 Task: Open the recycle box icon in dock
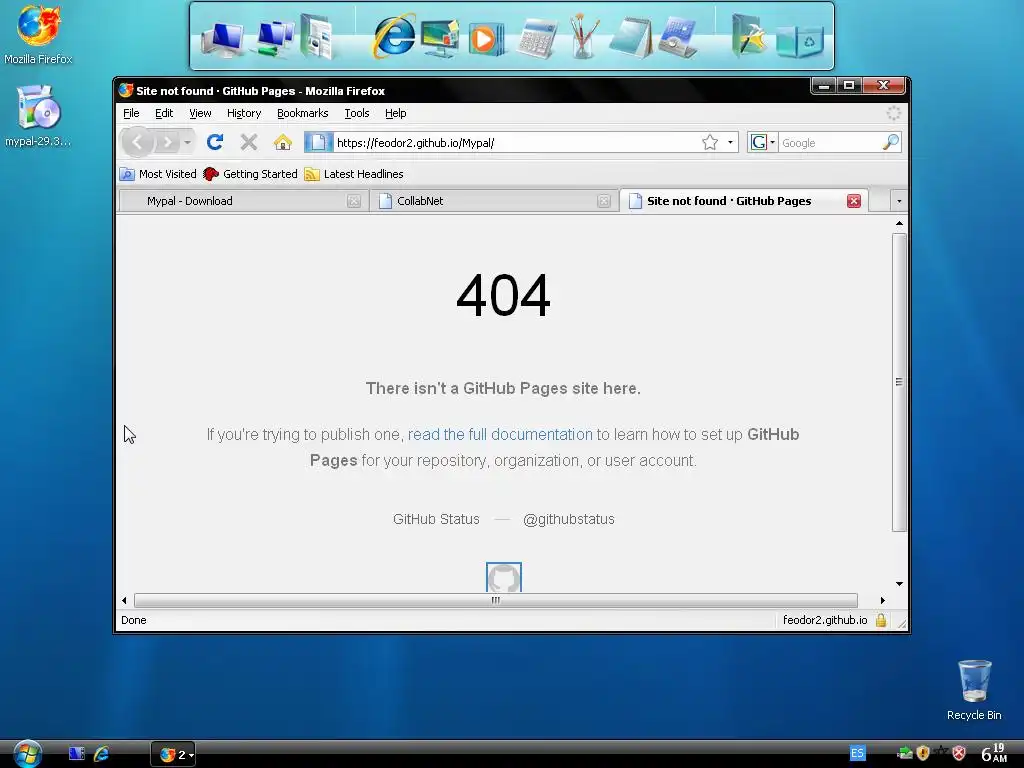coord(800,40)
